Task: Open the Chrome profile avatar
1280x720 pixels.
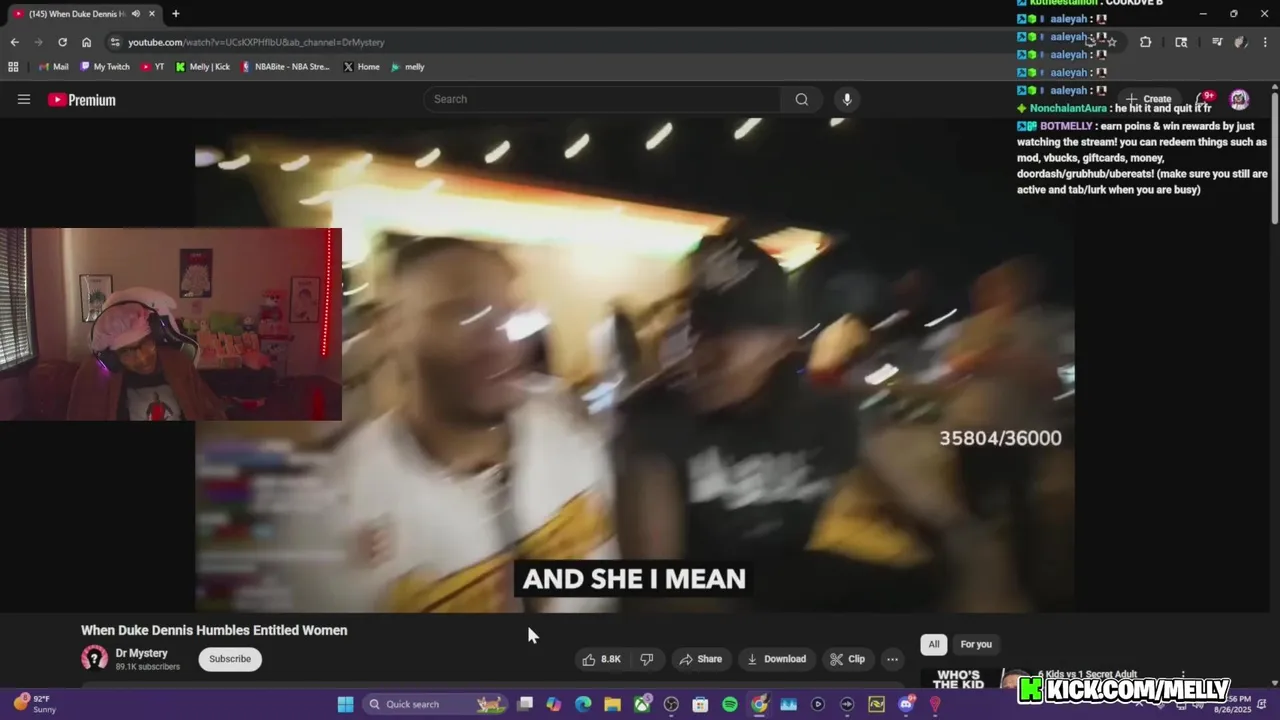Action: [x=1240, y=42]
